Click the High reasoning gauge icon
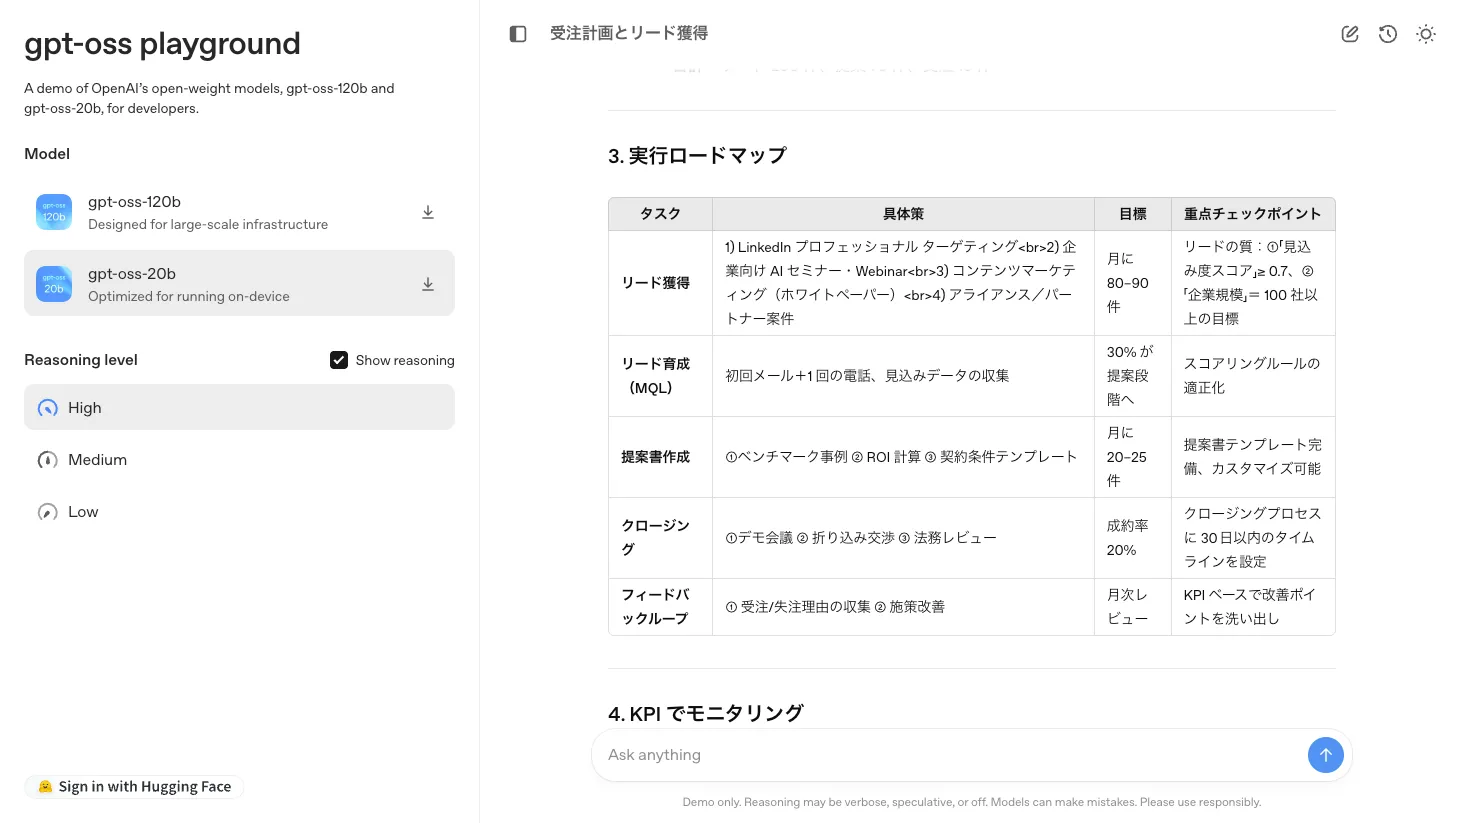 [x=47, y=408]
